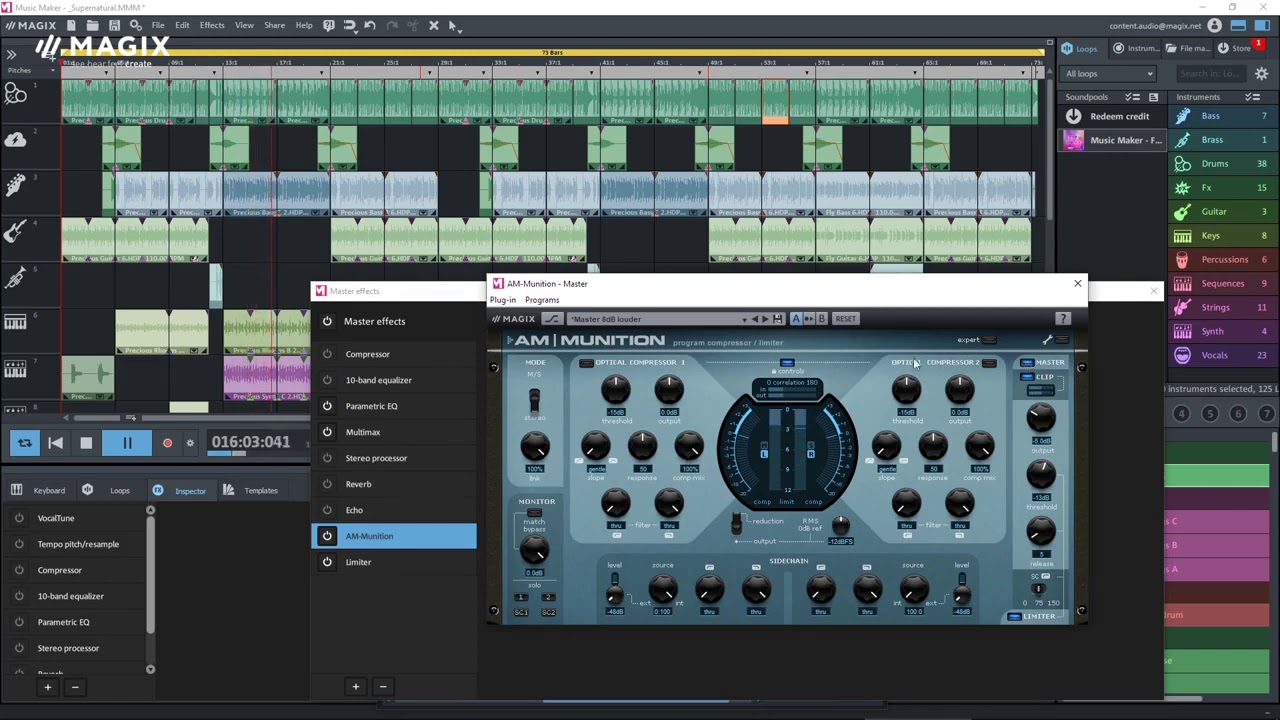The width and height of the screenshot is (1280, 720).
Task: Create a new project via toolbar icon
Action: (x=71, y=25)
